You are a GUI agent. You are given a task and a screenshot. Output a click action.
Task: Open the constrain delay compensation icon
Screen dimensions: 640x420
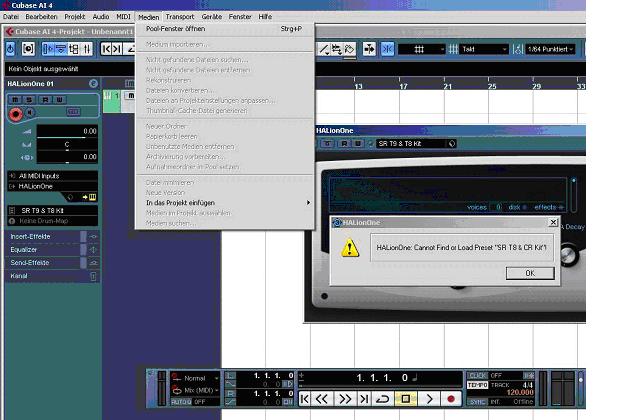28,49
